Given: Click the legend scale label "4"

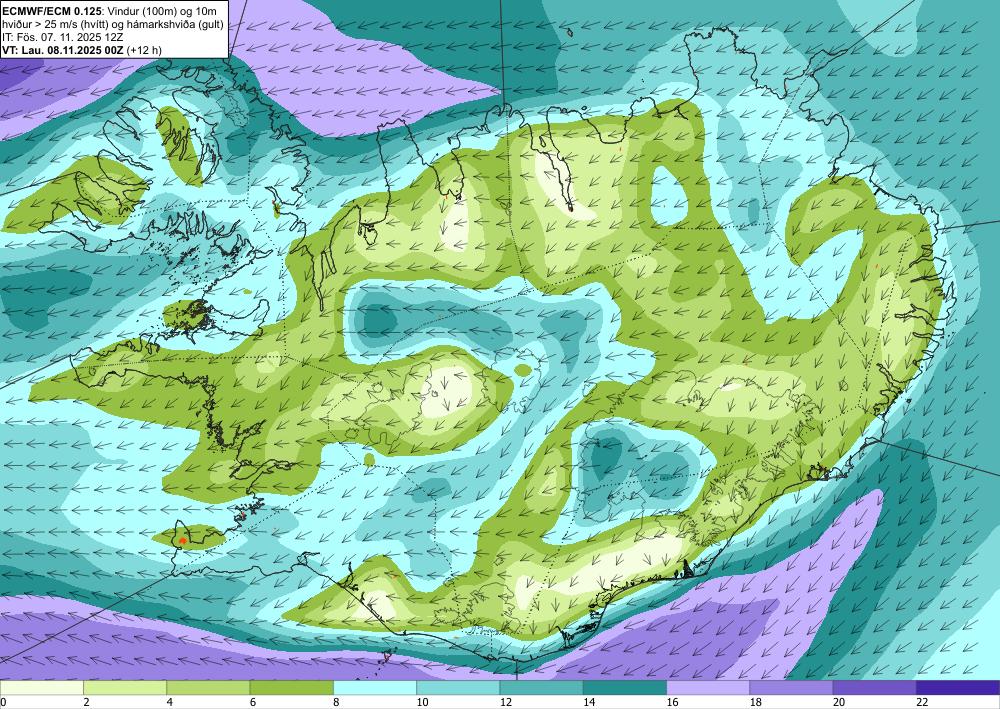Looking at the screenshot, I should click(x=170, y=702).
